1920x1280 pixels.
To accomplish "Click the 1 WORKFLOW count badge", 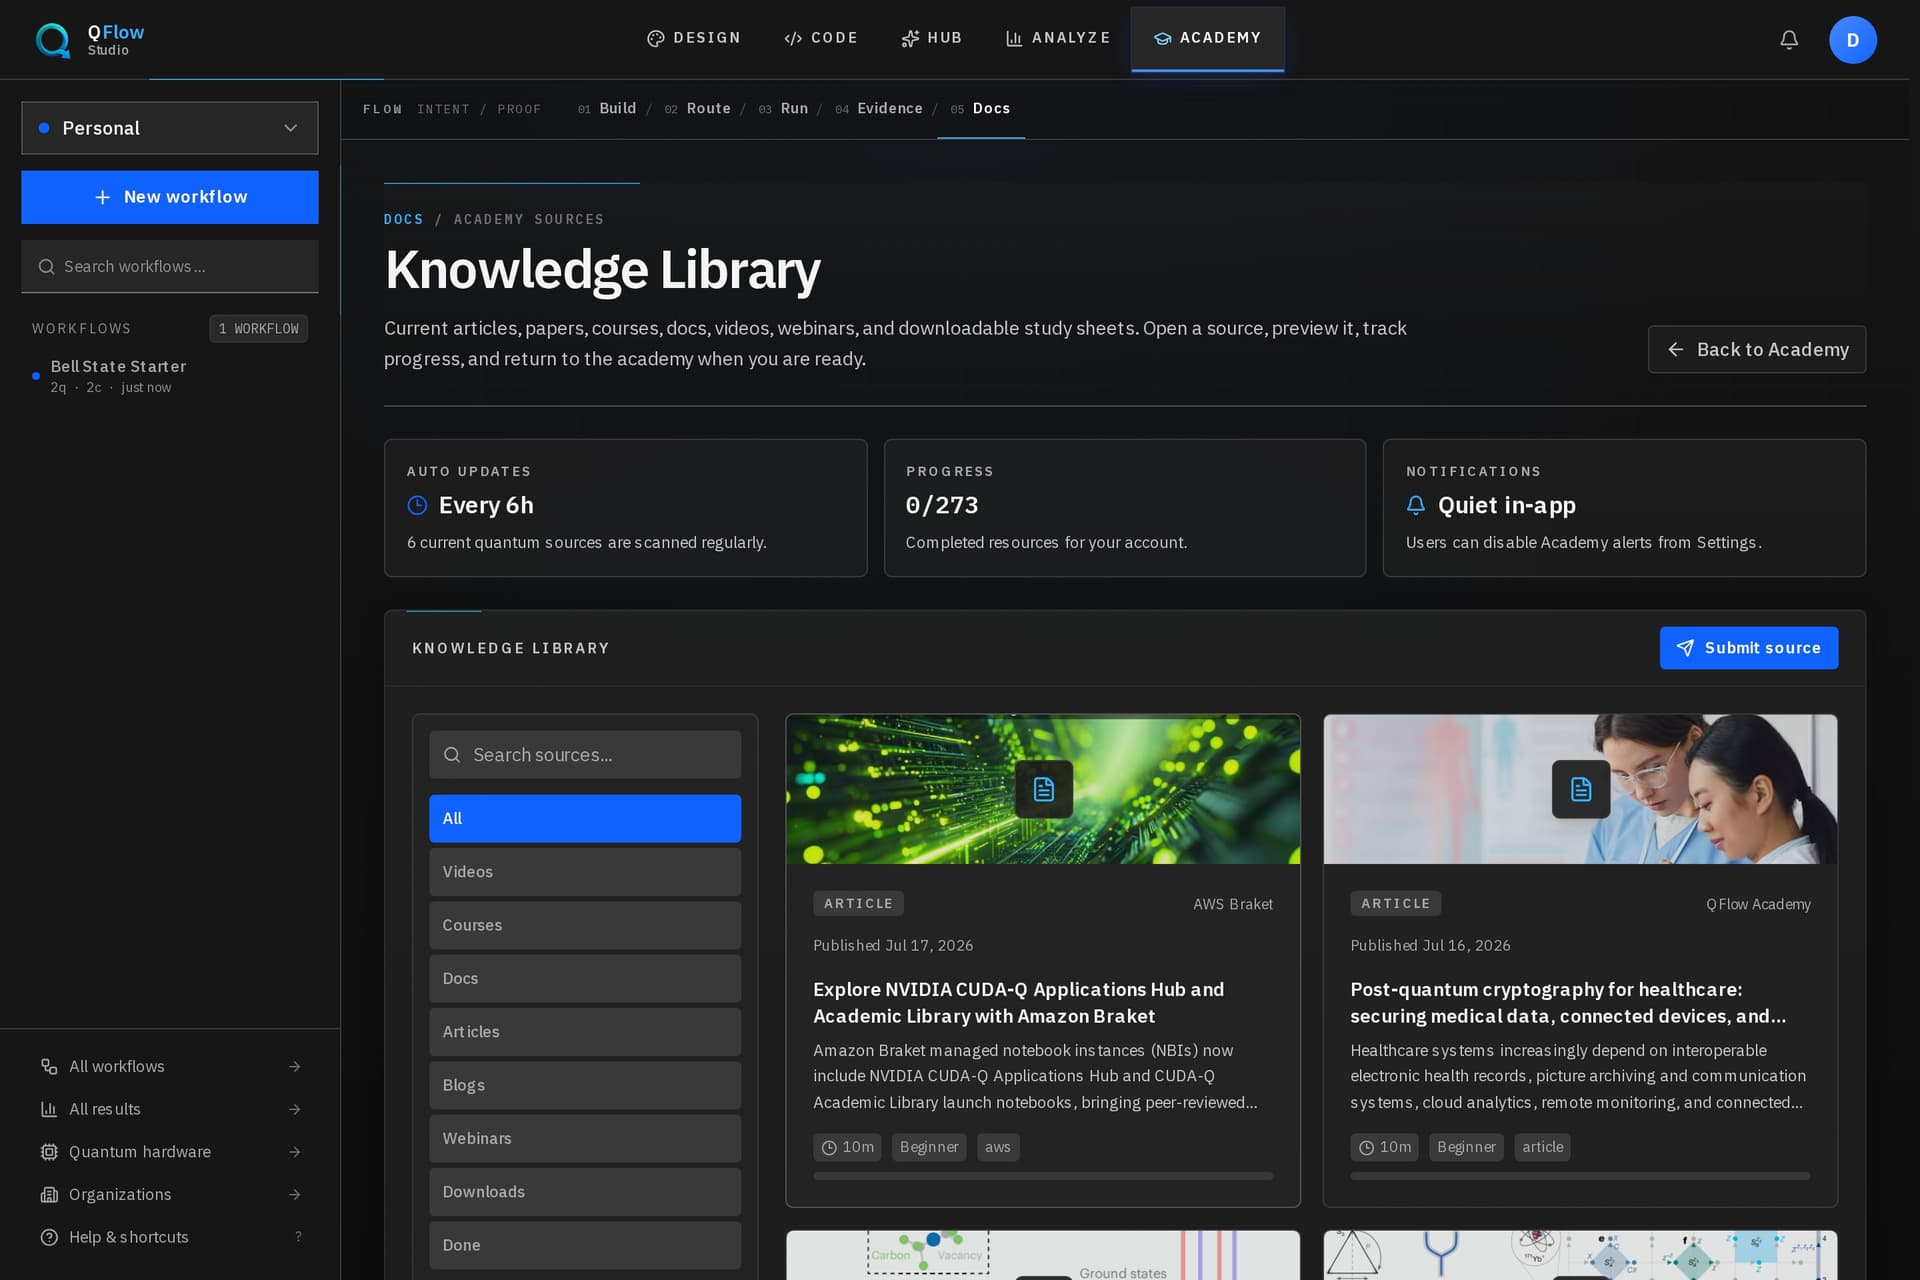I will pos(258,329).
